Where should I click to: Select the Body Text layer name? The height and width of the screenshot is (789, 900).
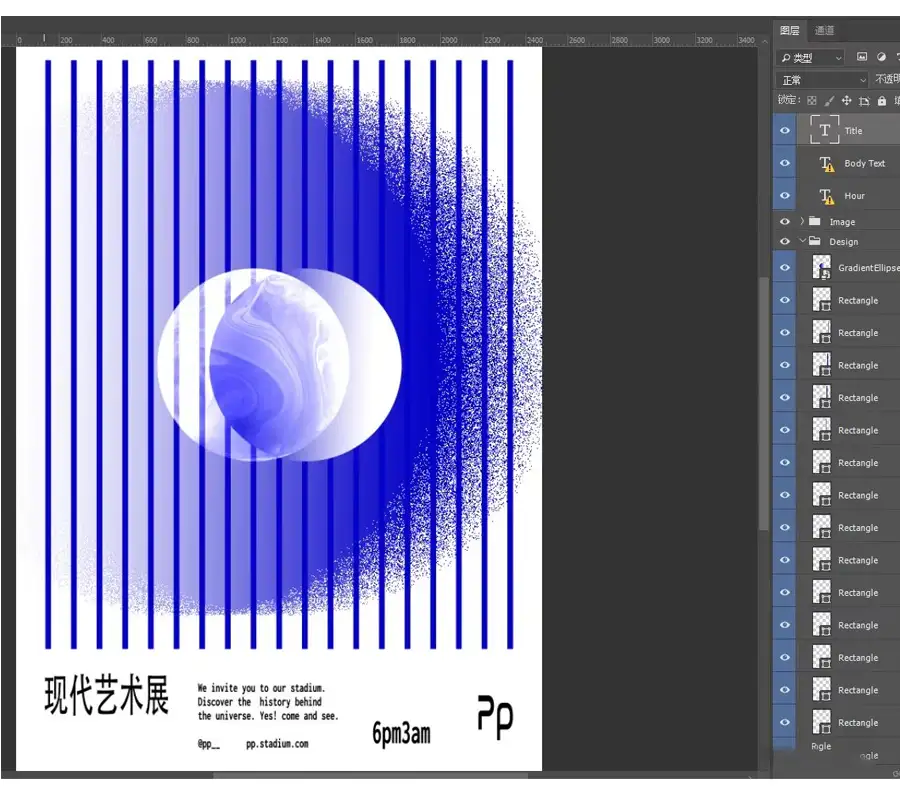(x=864, y=164)
